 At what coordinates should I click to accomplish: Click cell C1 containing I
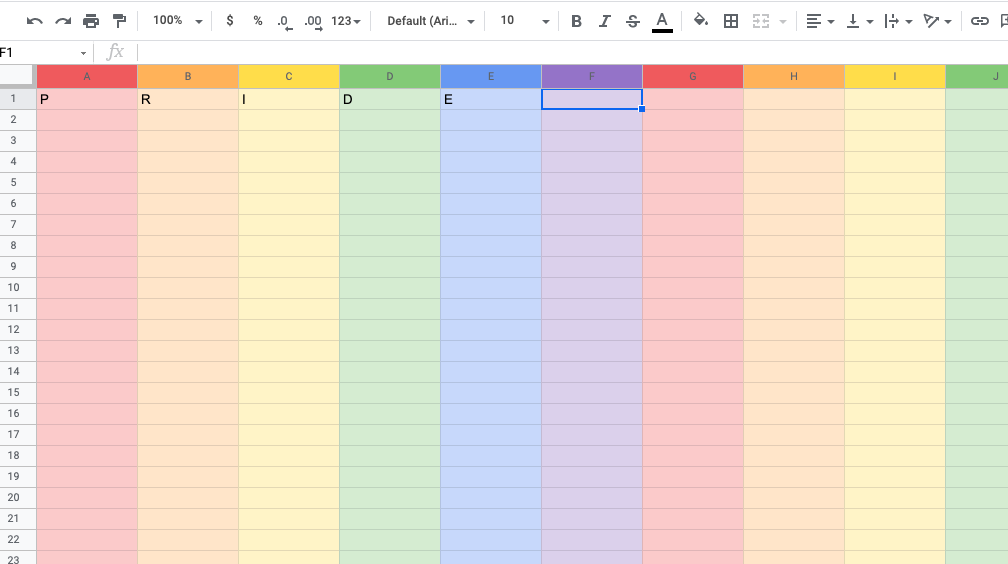[289, 99]
